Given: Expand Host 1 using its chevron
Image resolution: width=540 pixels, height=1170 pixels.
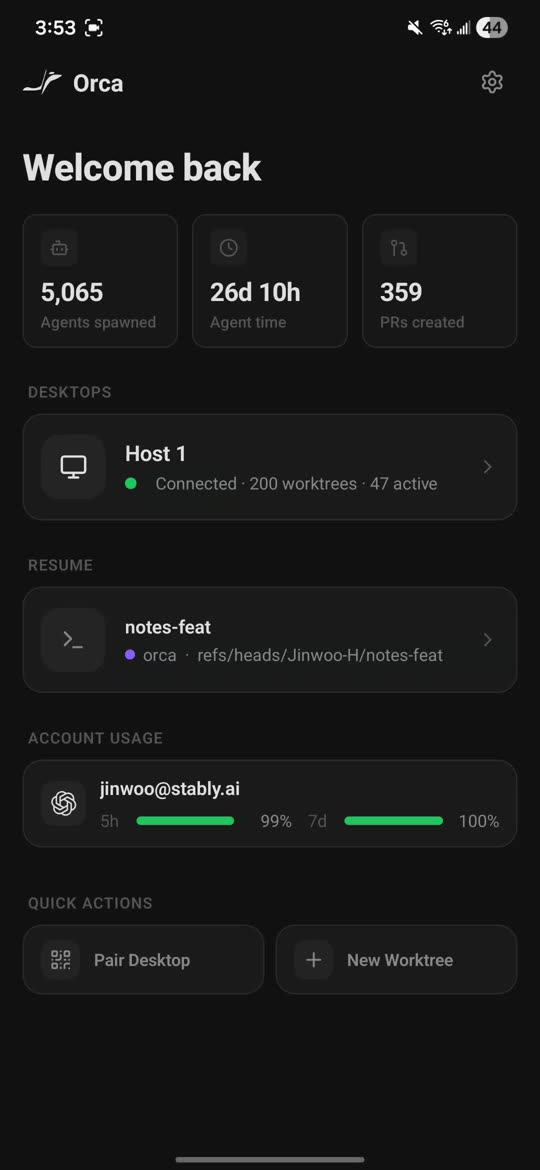Looking at the screenshot, I should (487, 466).
